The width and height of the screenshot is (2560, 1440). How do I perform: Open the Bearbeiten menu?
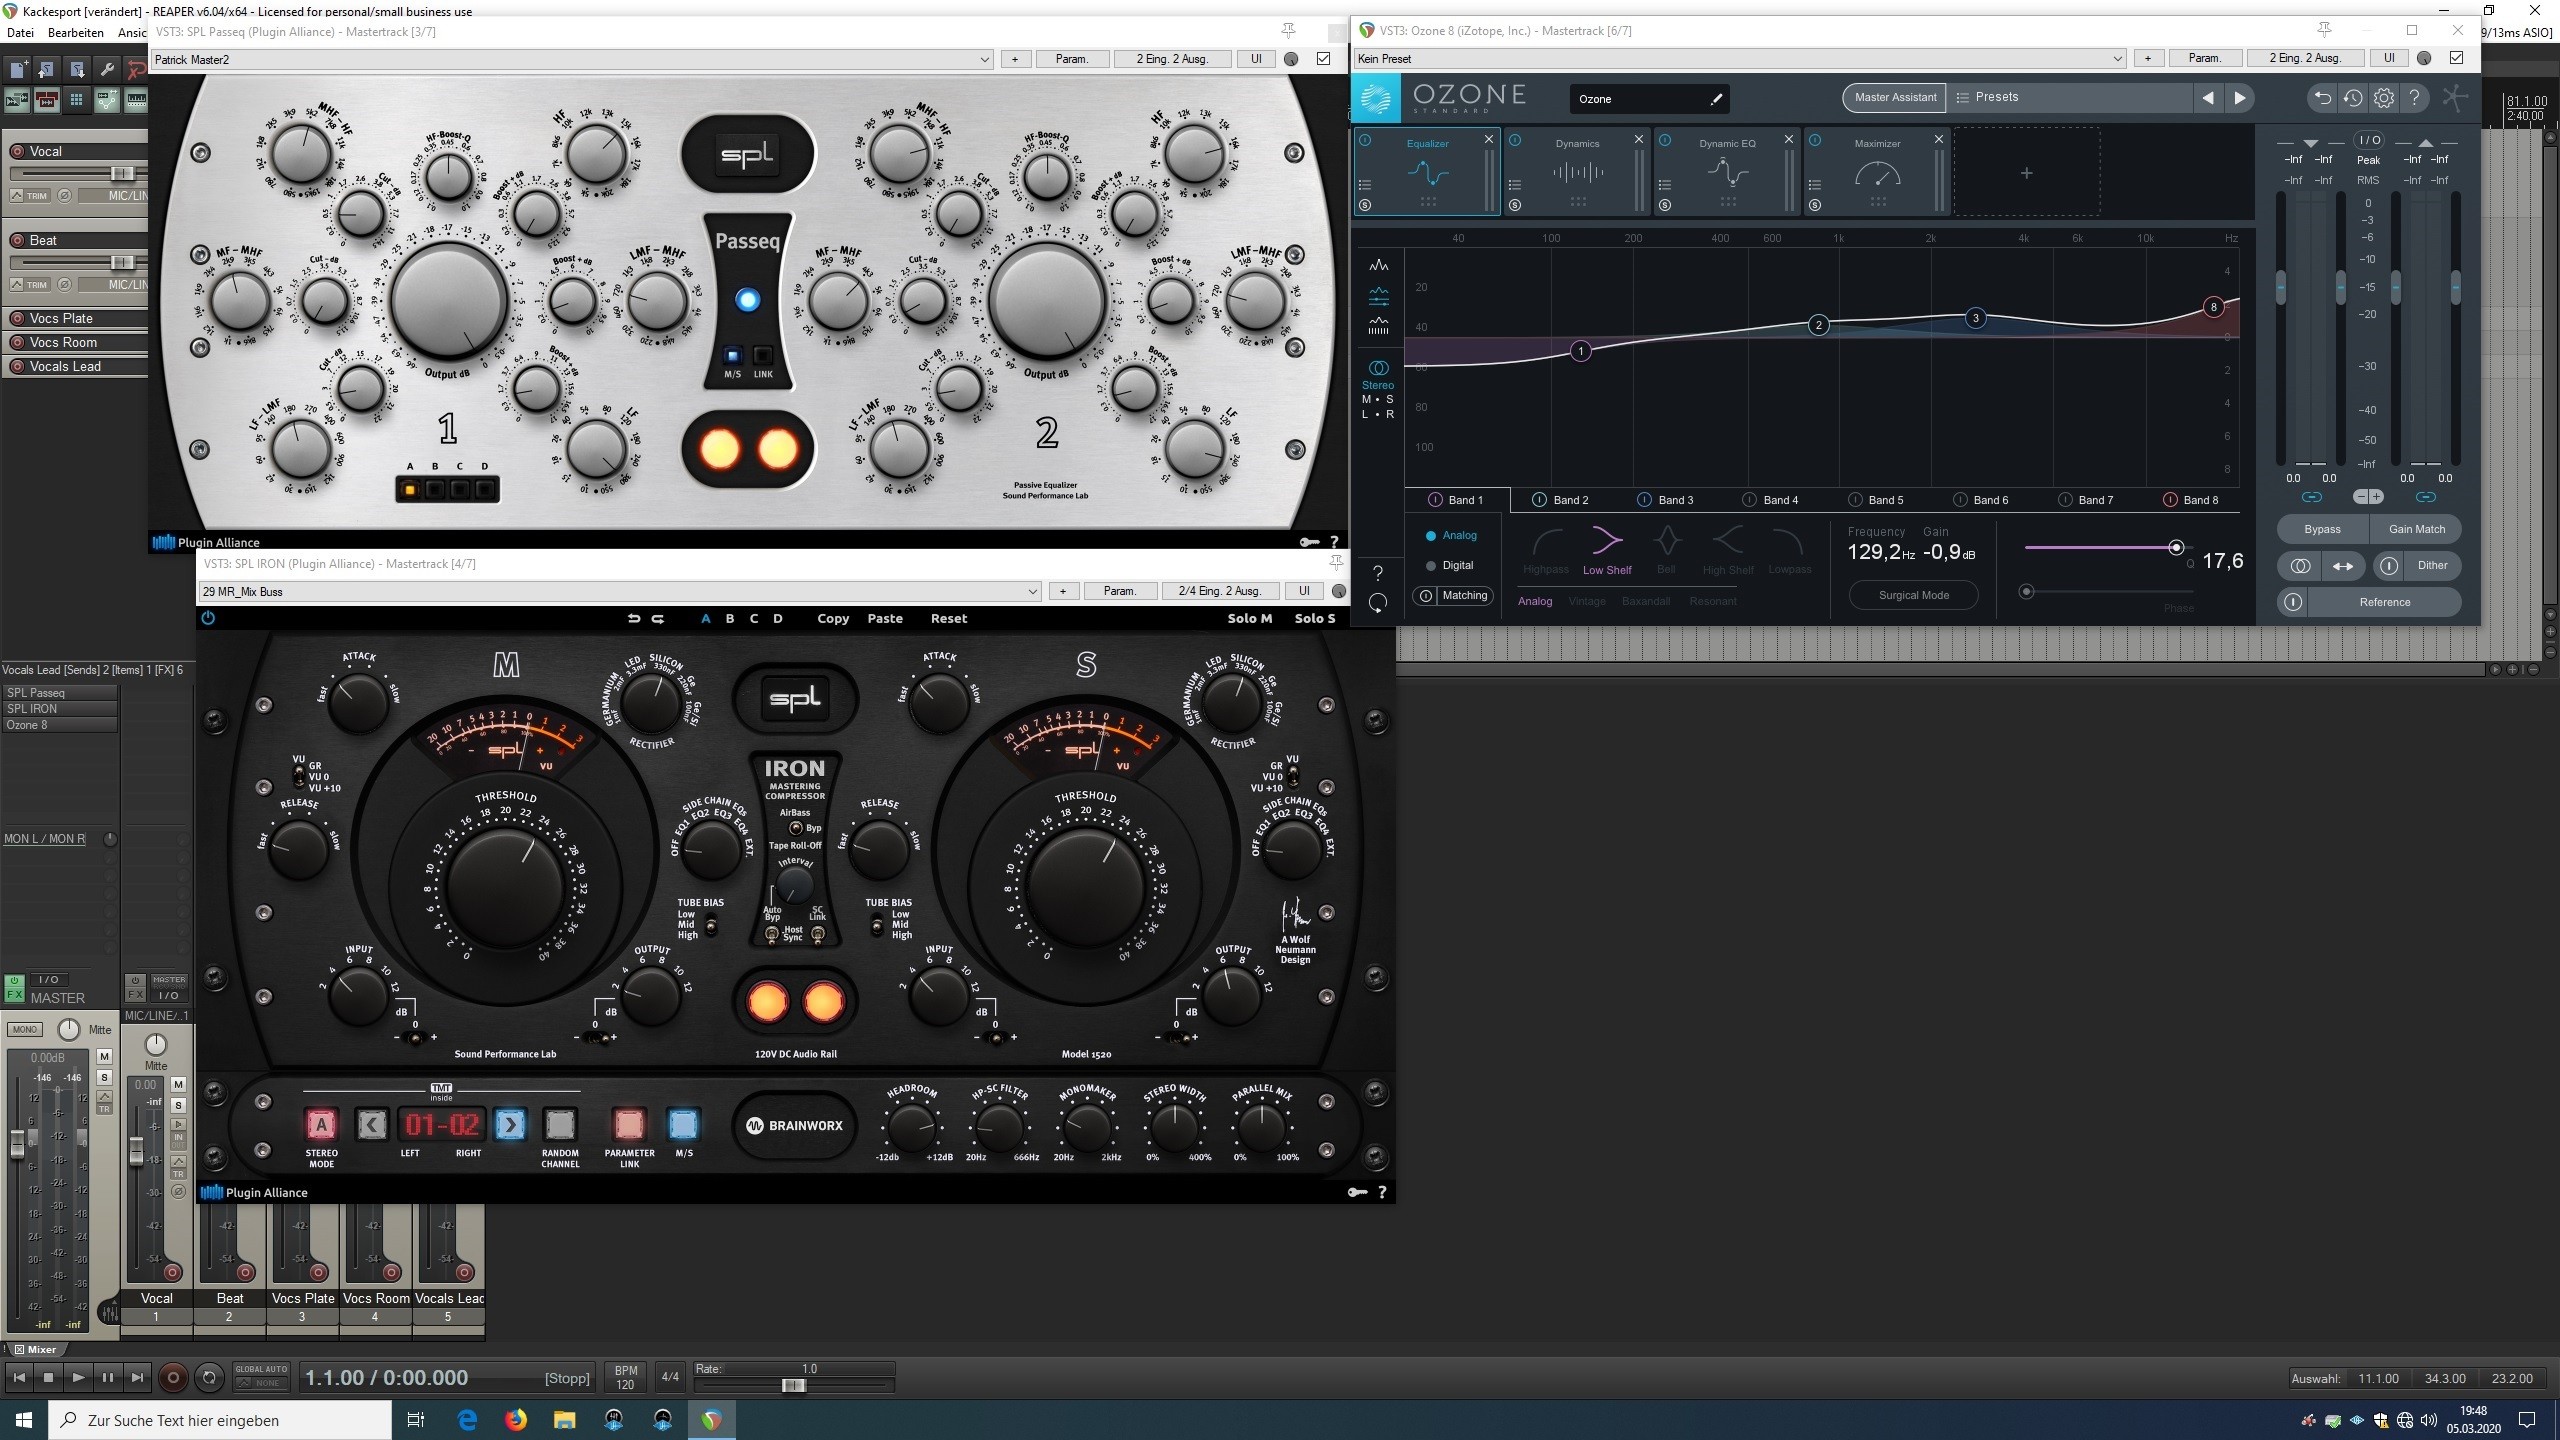point(76,32)
